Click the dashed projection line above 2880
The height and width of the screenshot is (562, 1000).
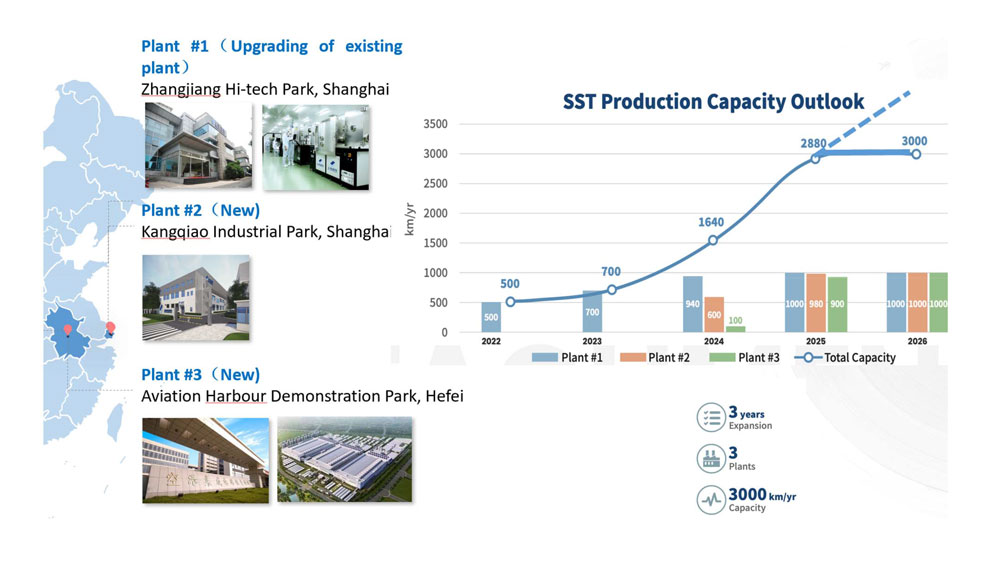[869, 121]
